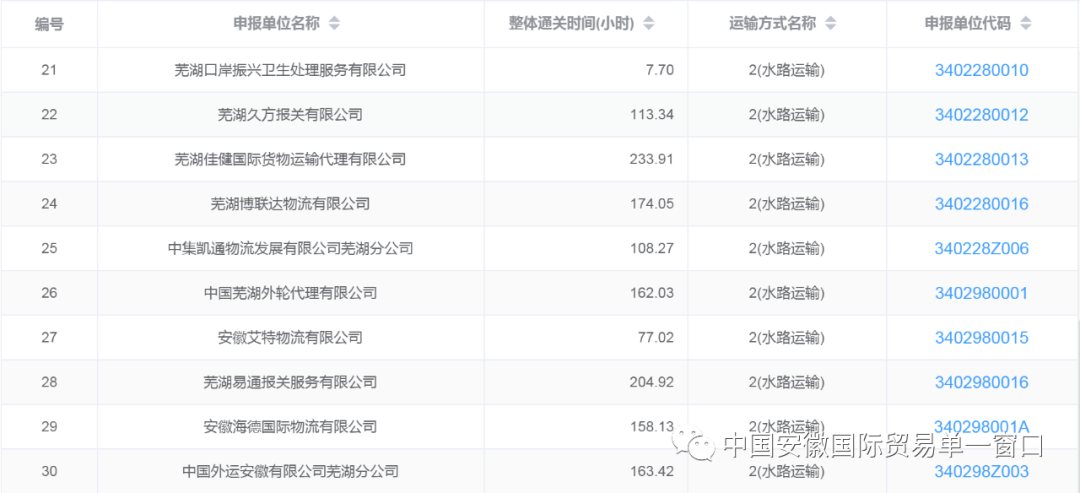Click row number 22
This screenshot has height=493, width=1080.
click(x=49, y=115)
